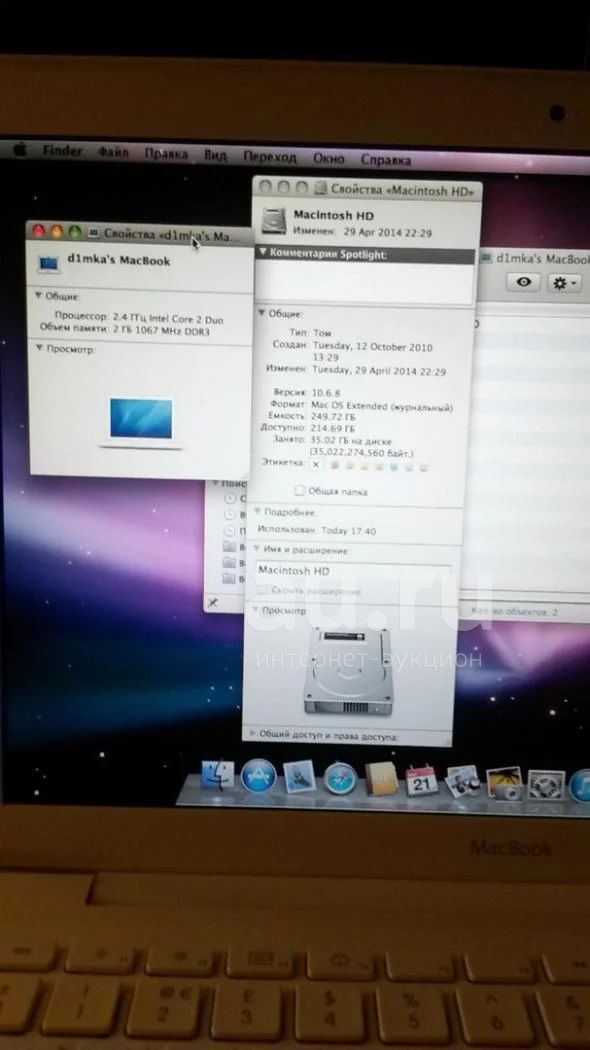Click last used value Today 17:40
Screen dimensions: 590x1050
[348, 531]
